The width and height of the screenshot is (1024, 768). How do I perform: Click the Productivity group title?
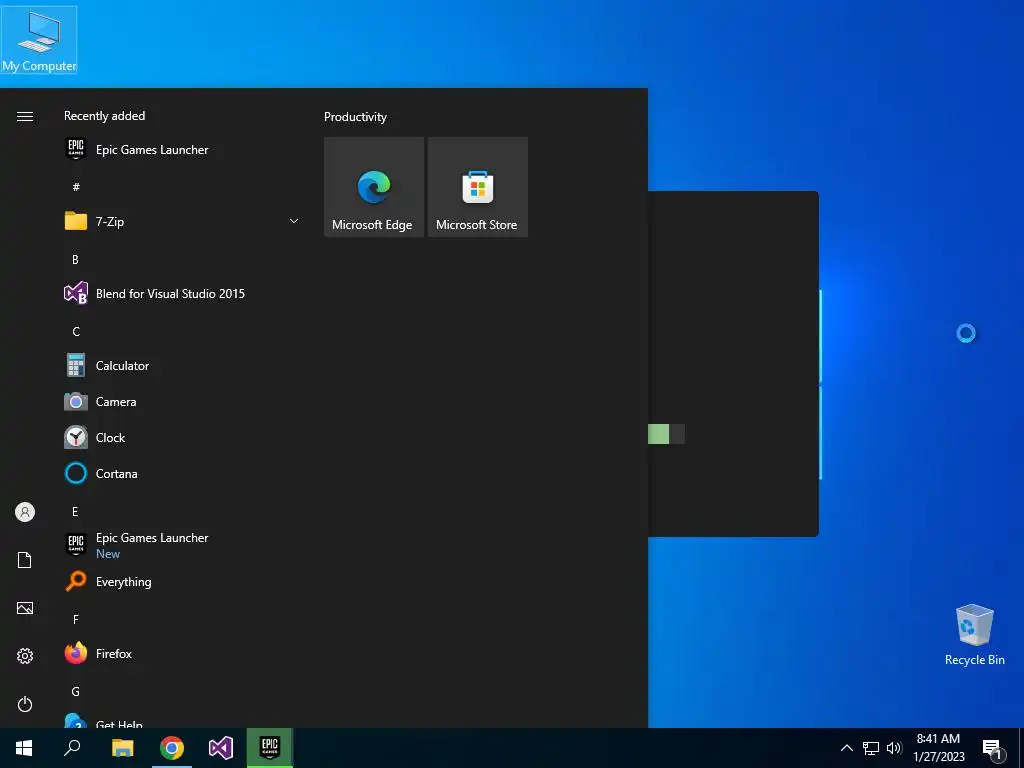click(x=355, y=117)
